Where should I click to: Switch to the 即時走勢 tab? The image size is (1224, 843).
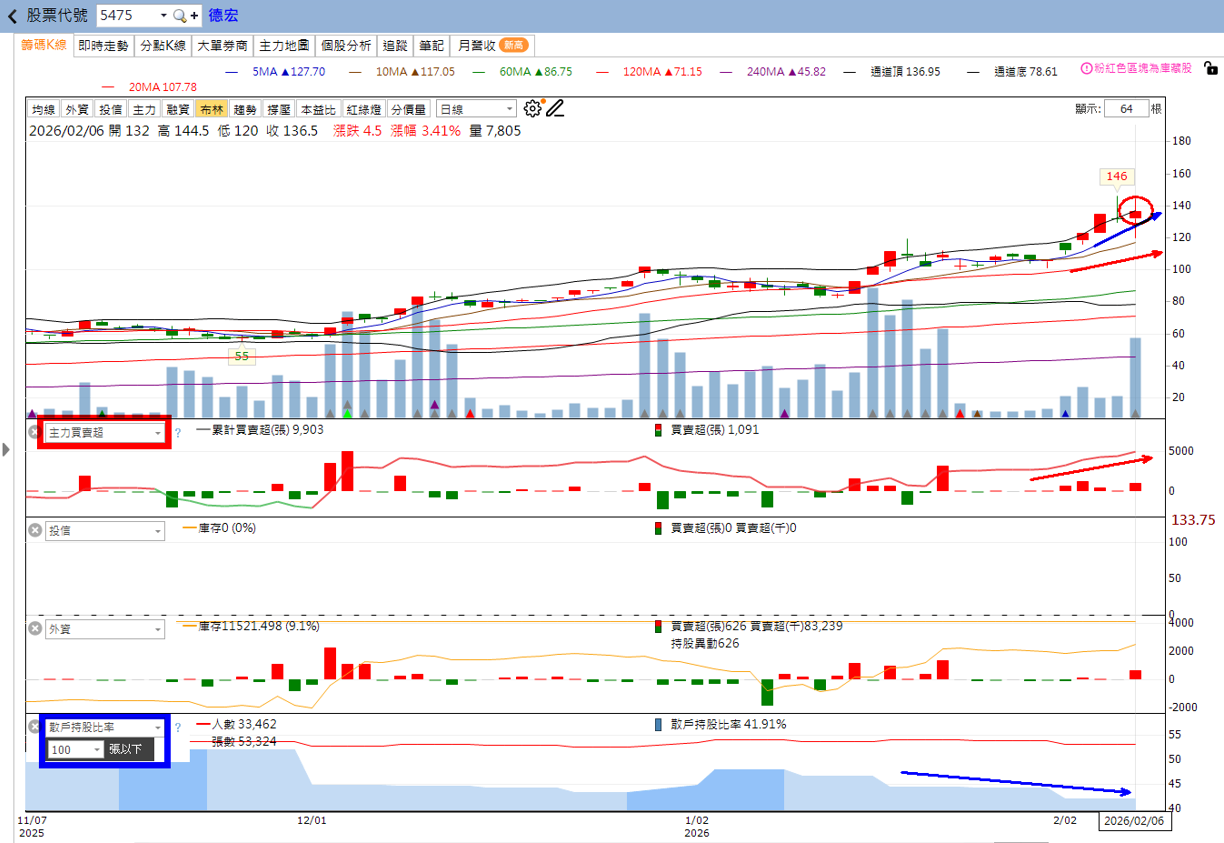coord(103,45)
